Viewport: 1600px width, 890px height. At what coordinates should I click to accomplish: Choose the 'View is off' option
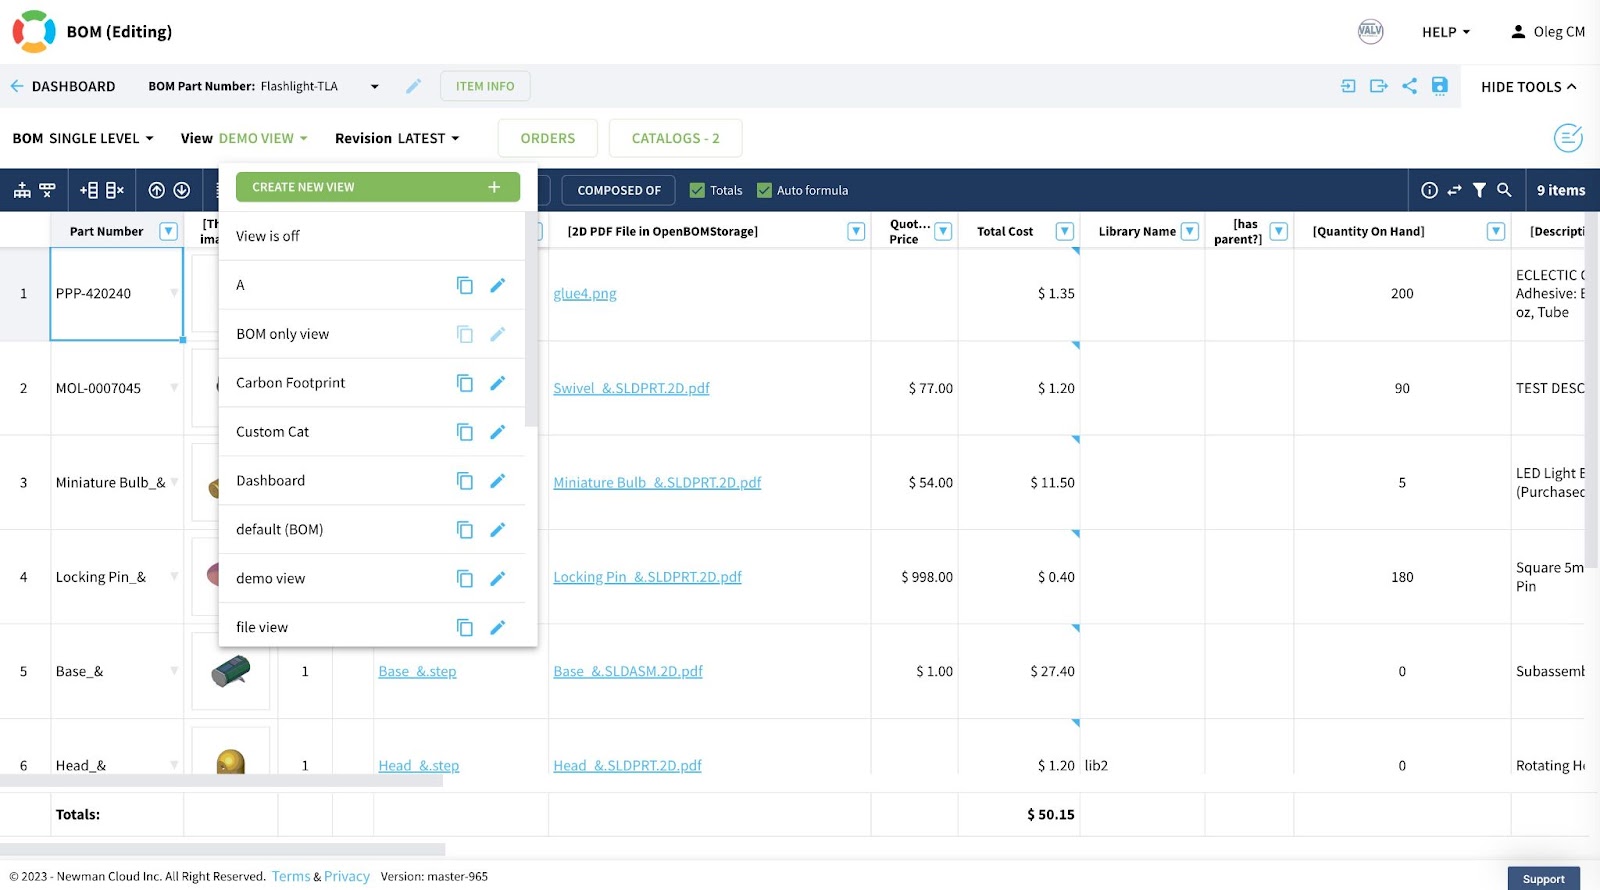coord(268,236)
